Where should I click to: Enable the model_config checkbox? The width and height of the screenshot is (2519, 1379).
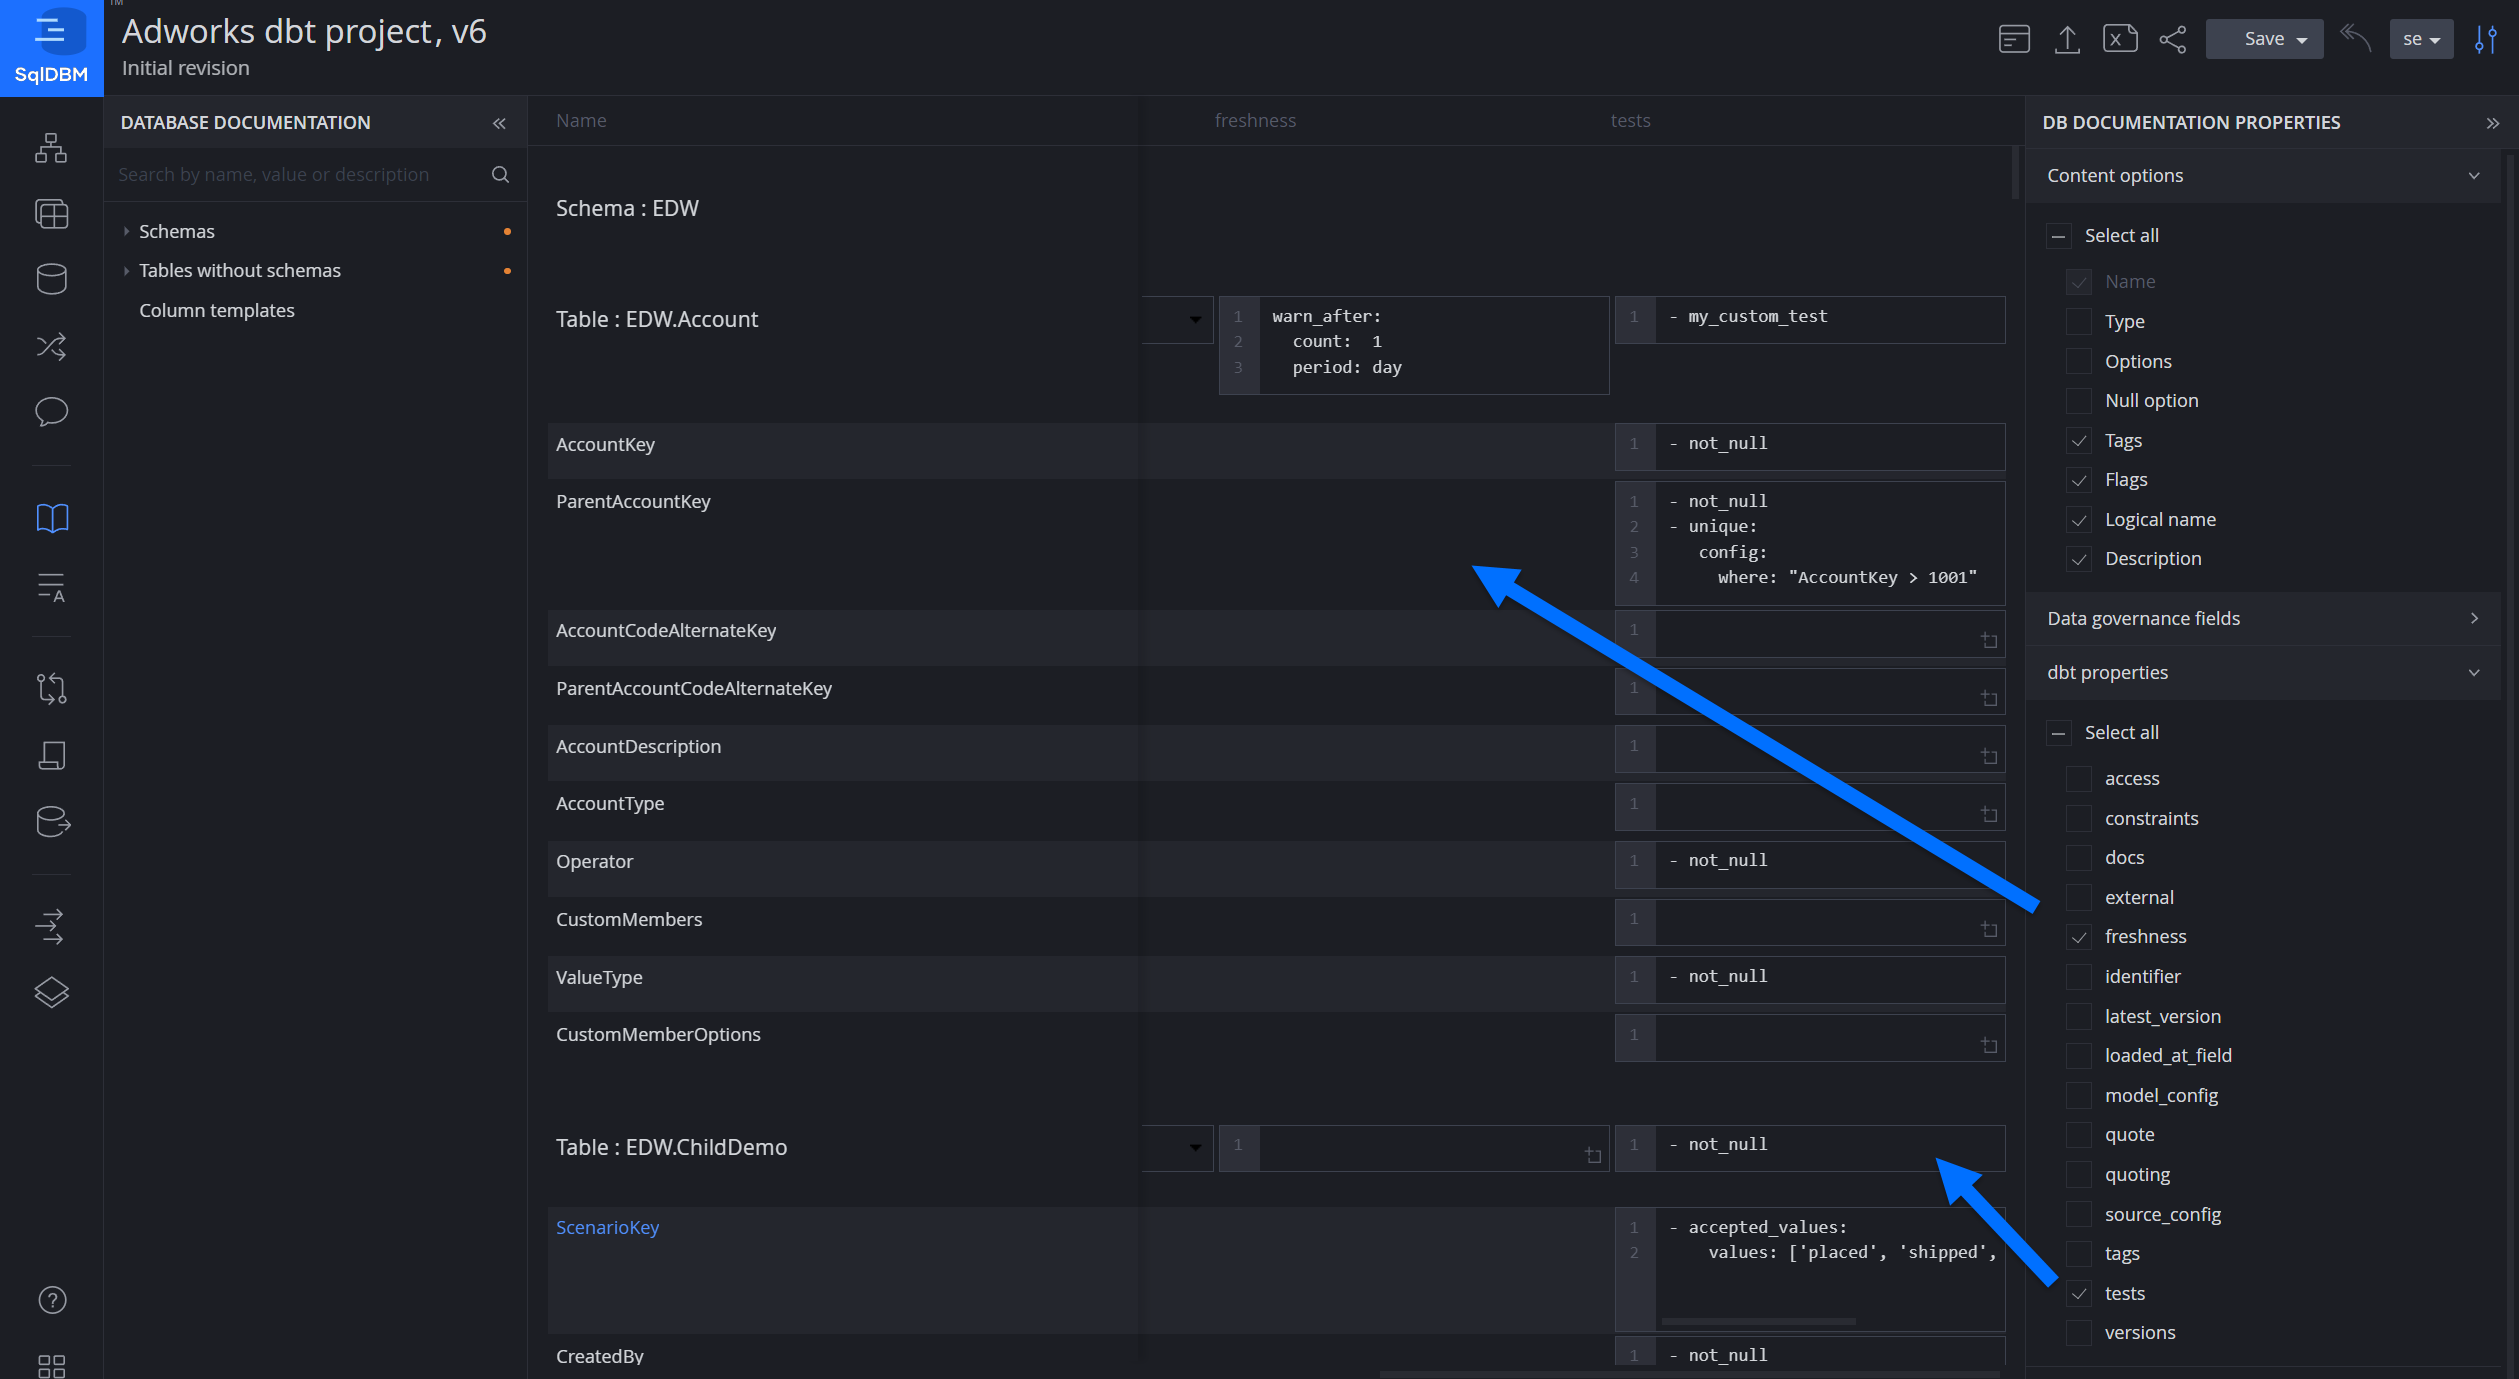point(2079,1095)
